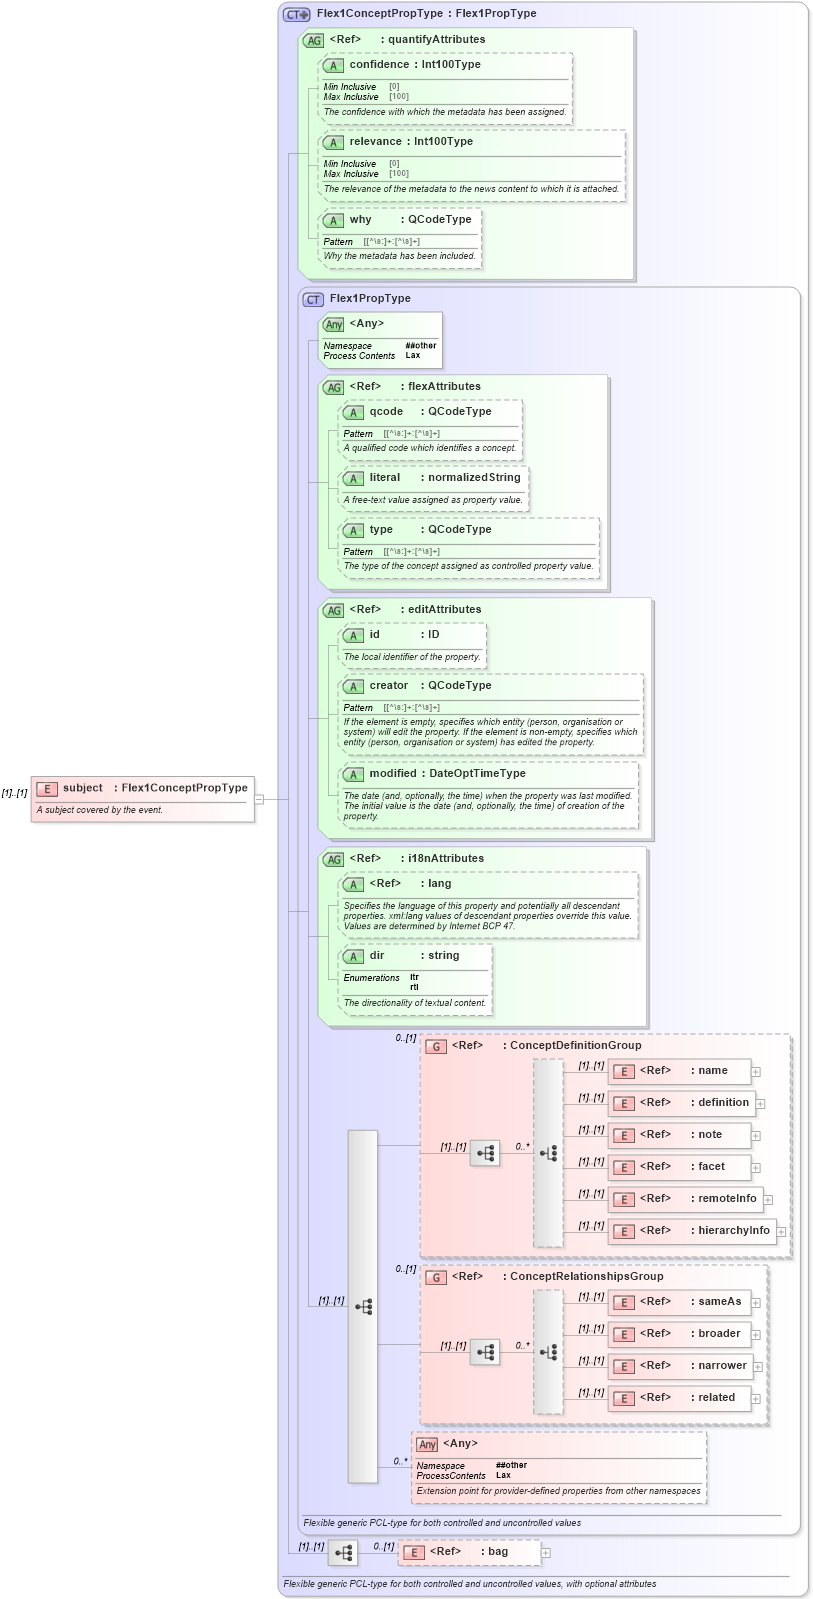Click the A icon of relevance attribute
The height and width of the screenshot is (1599, 813).
click(333, 142)
